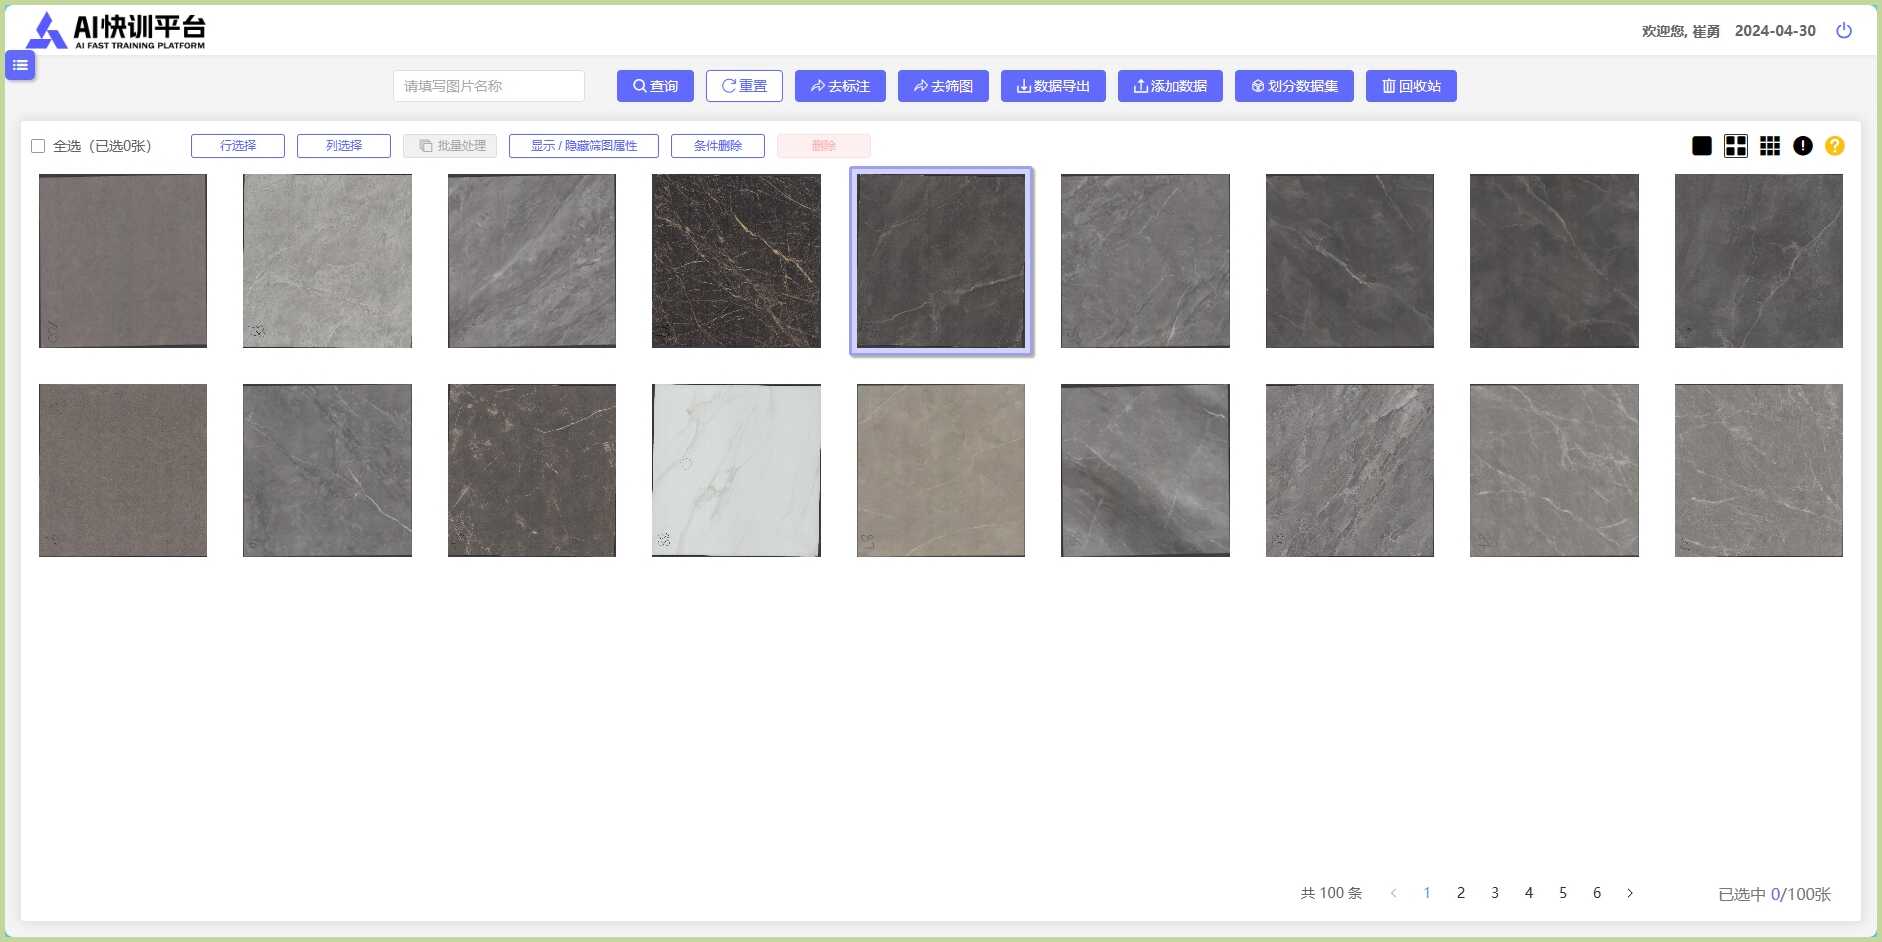Click the image name search field
The width and height of the screenshot is (1882, 942).
pyautogui.click(x=488, y=86)
